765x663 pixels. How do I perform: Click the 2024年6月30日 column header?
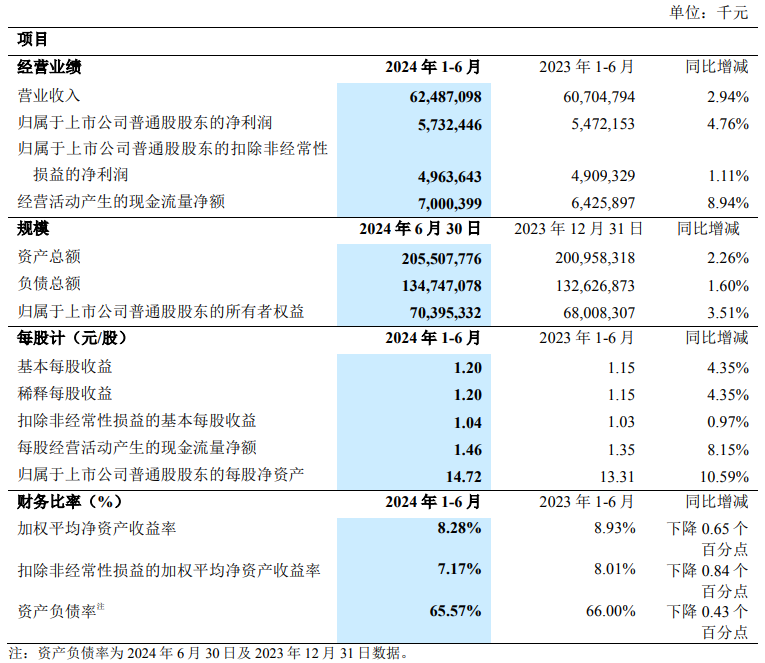tap(420, 228)
